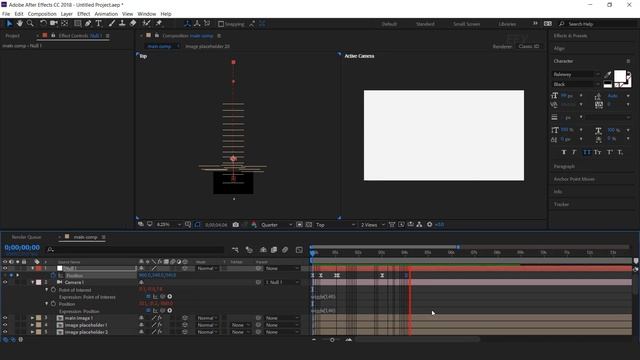Screen dimensions: 640x360
Task: Toggle Faux Bold in Character panel
Action: [564, 152]
